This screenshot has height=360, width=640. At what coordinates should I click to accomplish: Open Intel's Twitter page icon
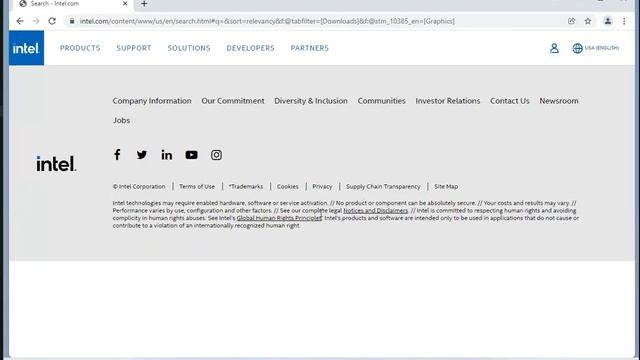[x=142, y=155]
